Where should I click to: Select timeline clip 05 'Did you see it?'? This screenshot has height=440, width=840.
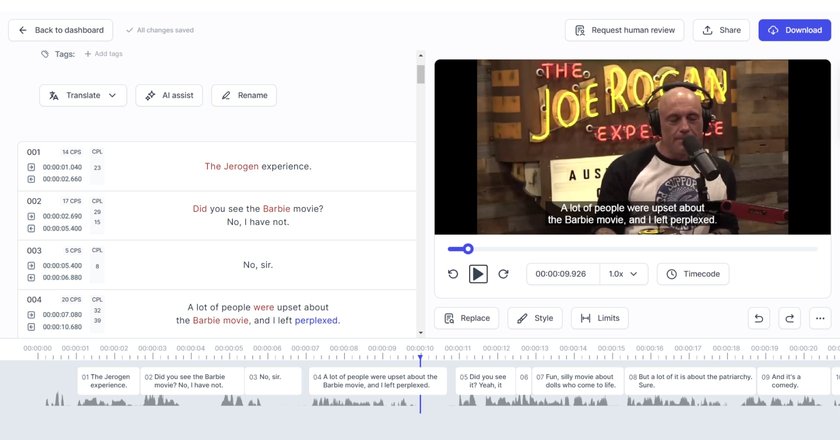point(485,381)
